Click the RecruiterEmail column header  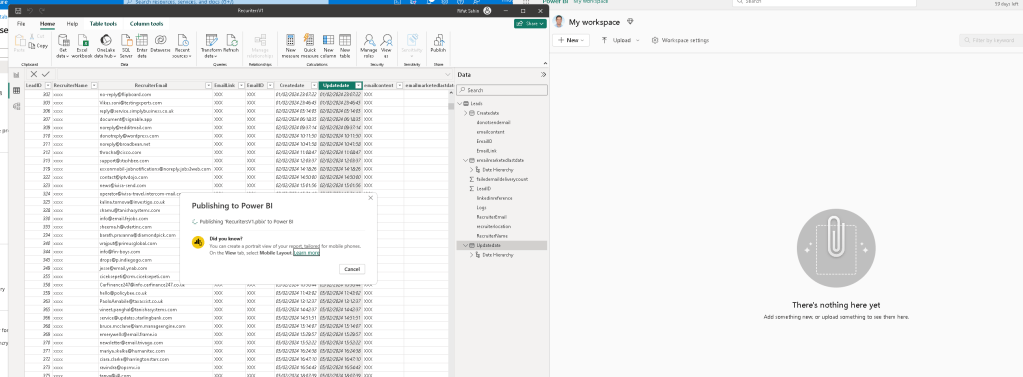point(151,85)
